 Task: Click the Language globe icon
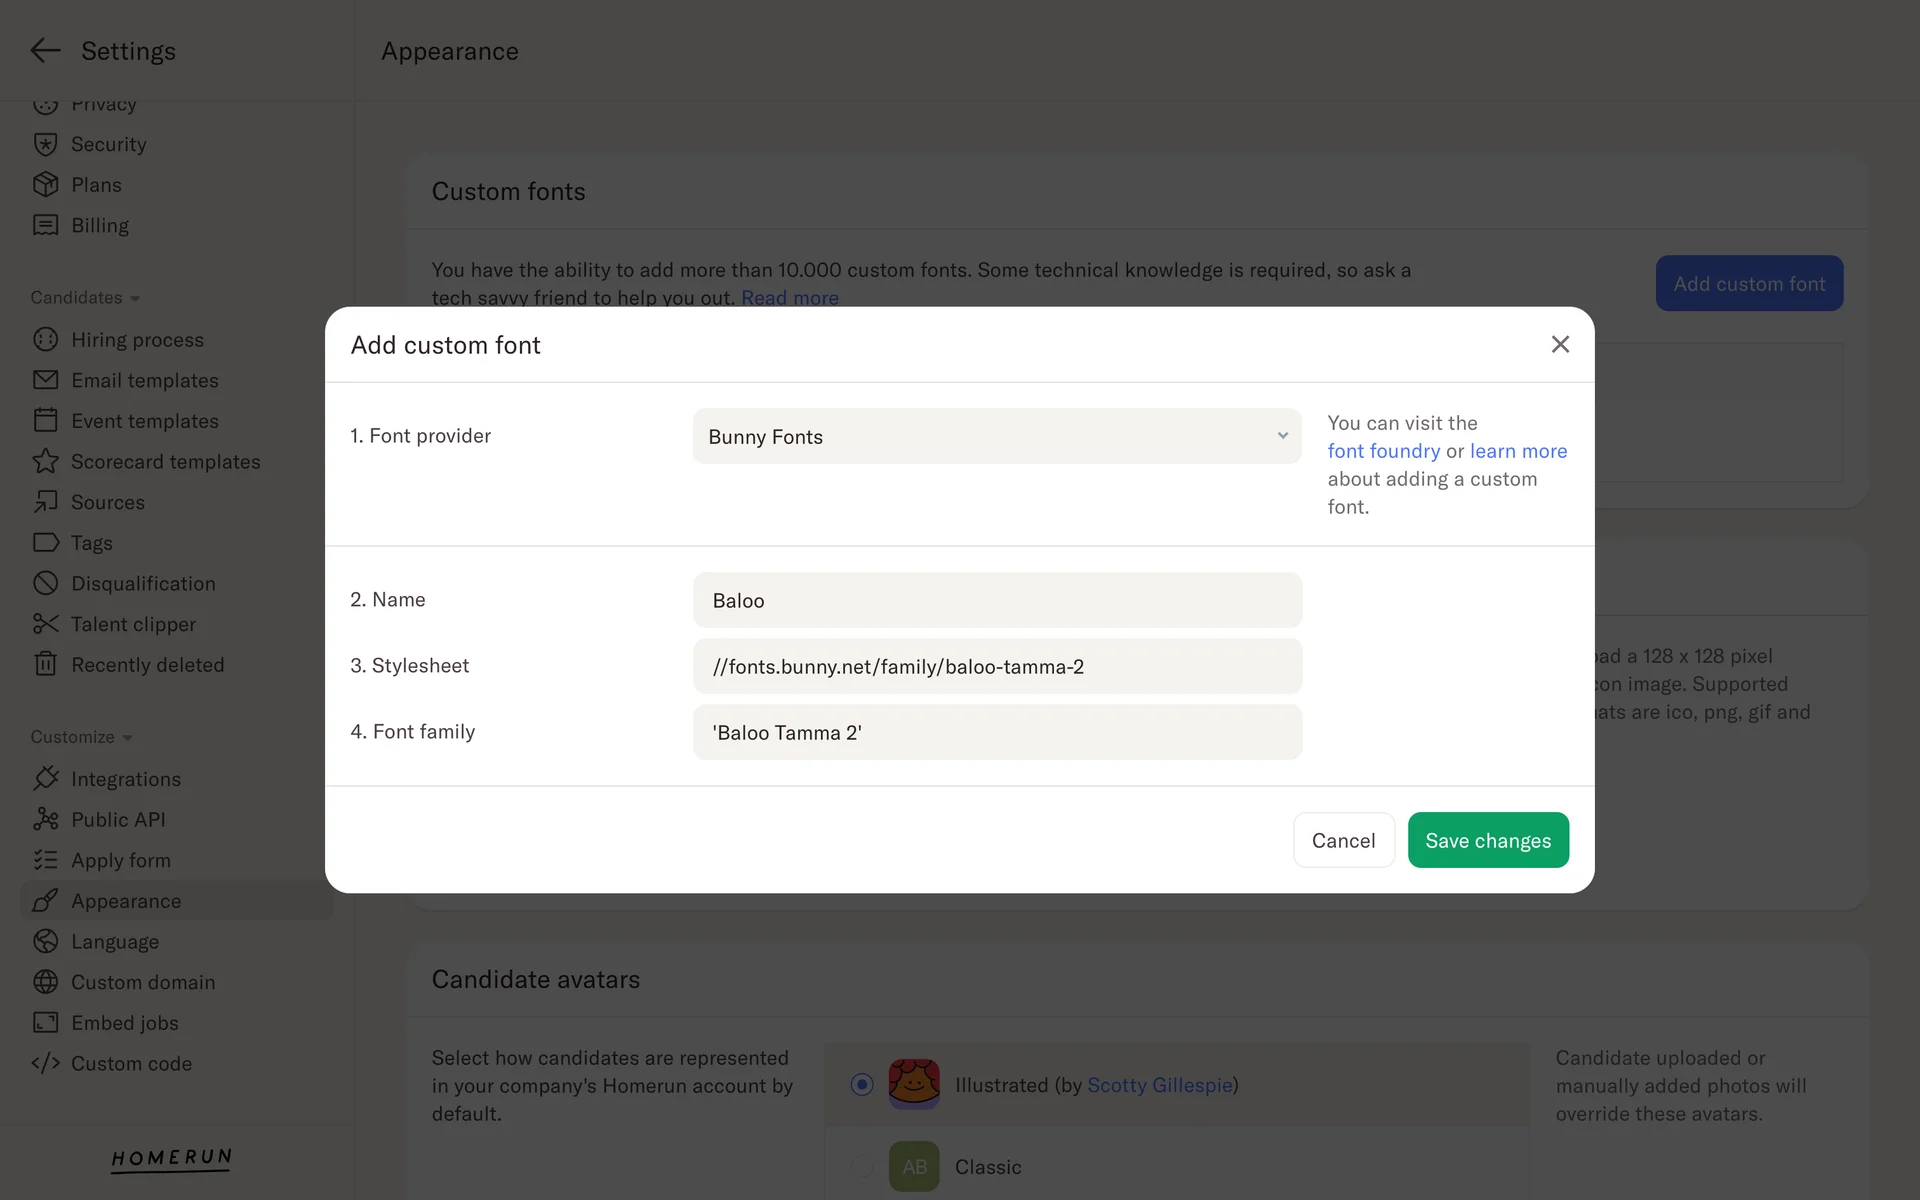click(x=45, y=941)
